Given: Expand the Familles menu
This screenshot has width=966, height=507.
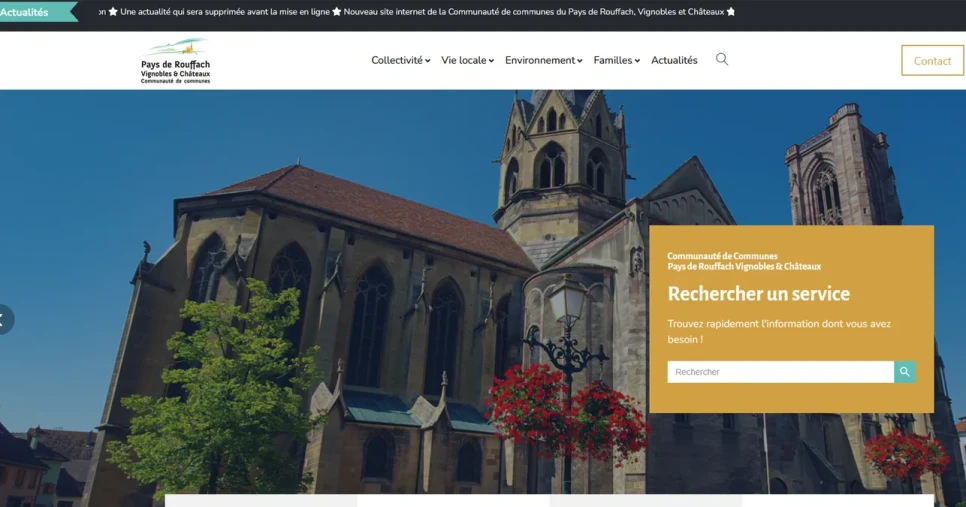Looking at the screenshot, I should pyautogui.click(x=617, y=60).
